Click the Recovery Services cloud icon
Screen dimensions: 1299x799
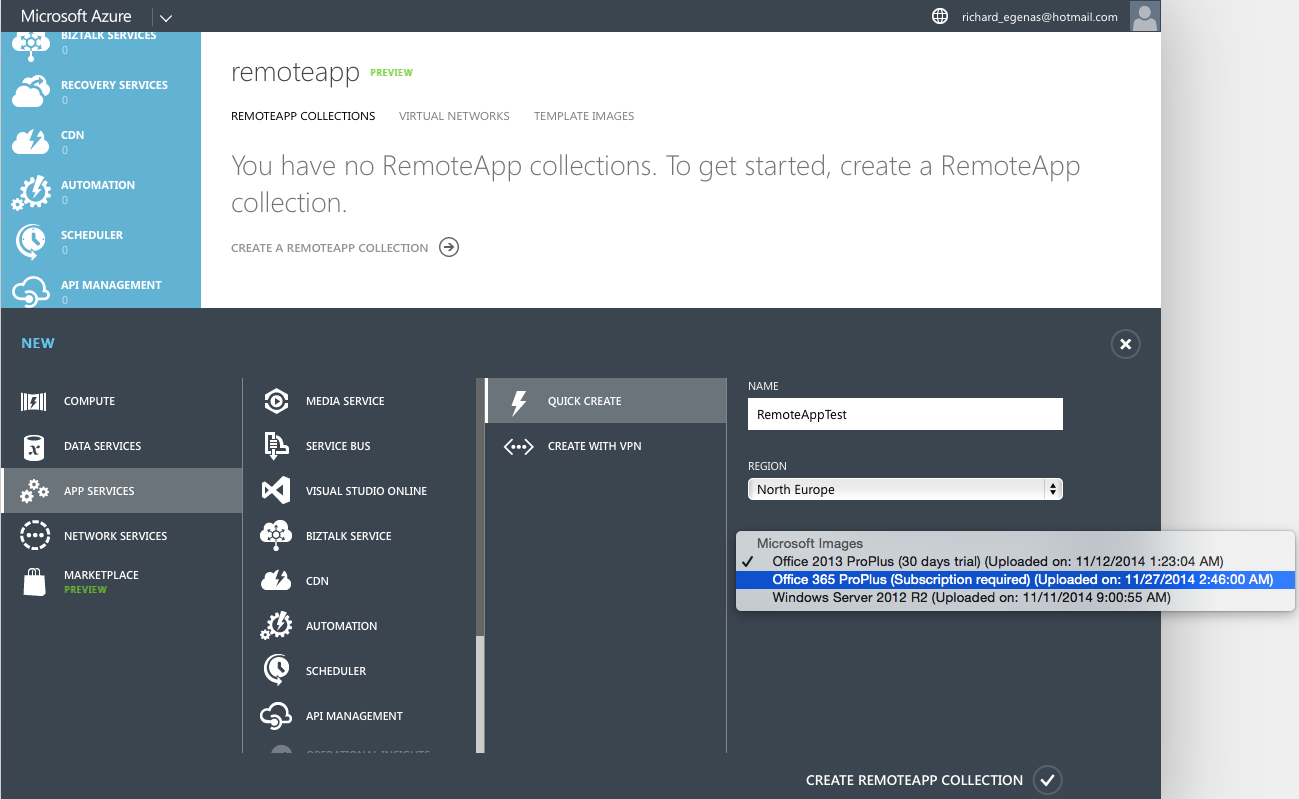(30, 91)
